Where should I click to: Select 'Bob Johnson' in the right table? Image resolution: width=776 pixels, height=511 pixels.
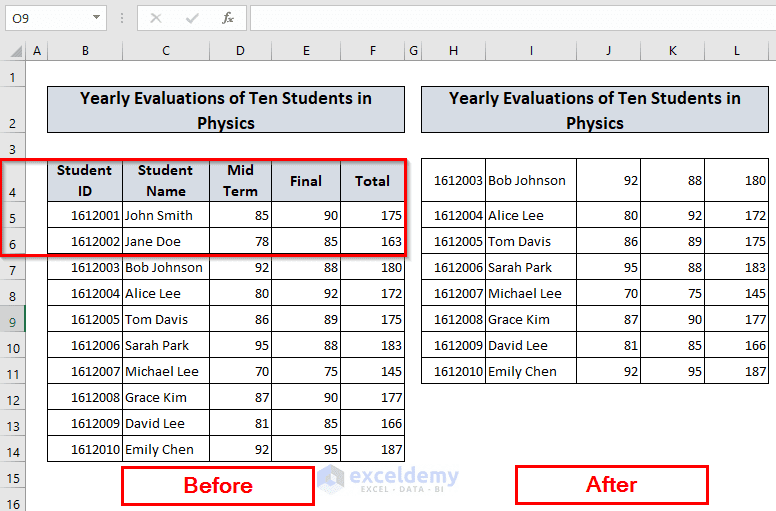click(x=531, y=180)
